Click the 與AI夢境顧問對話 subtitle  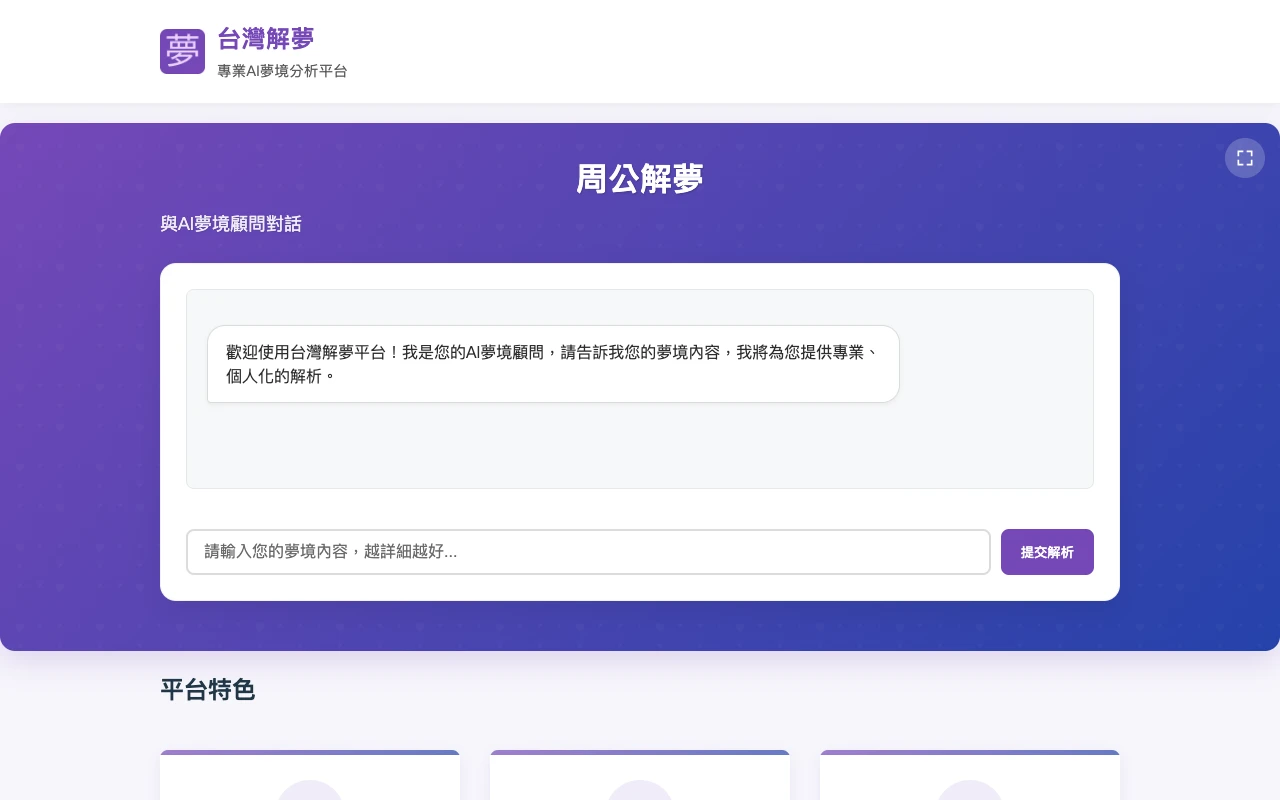[x=231, y=224]
